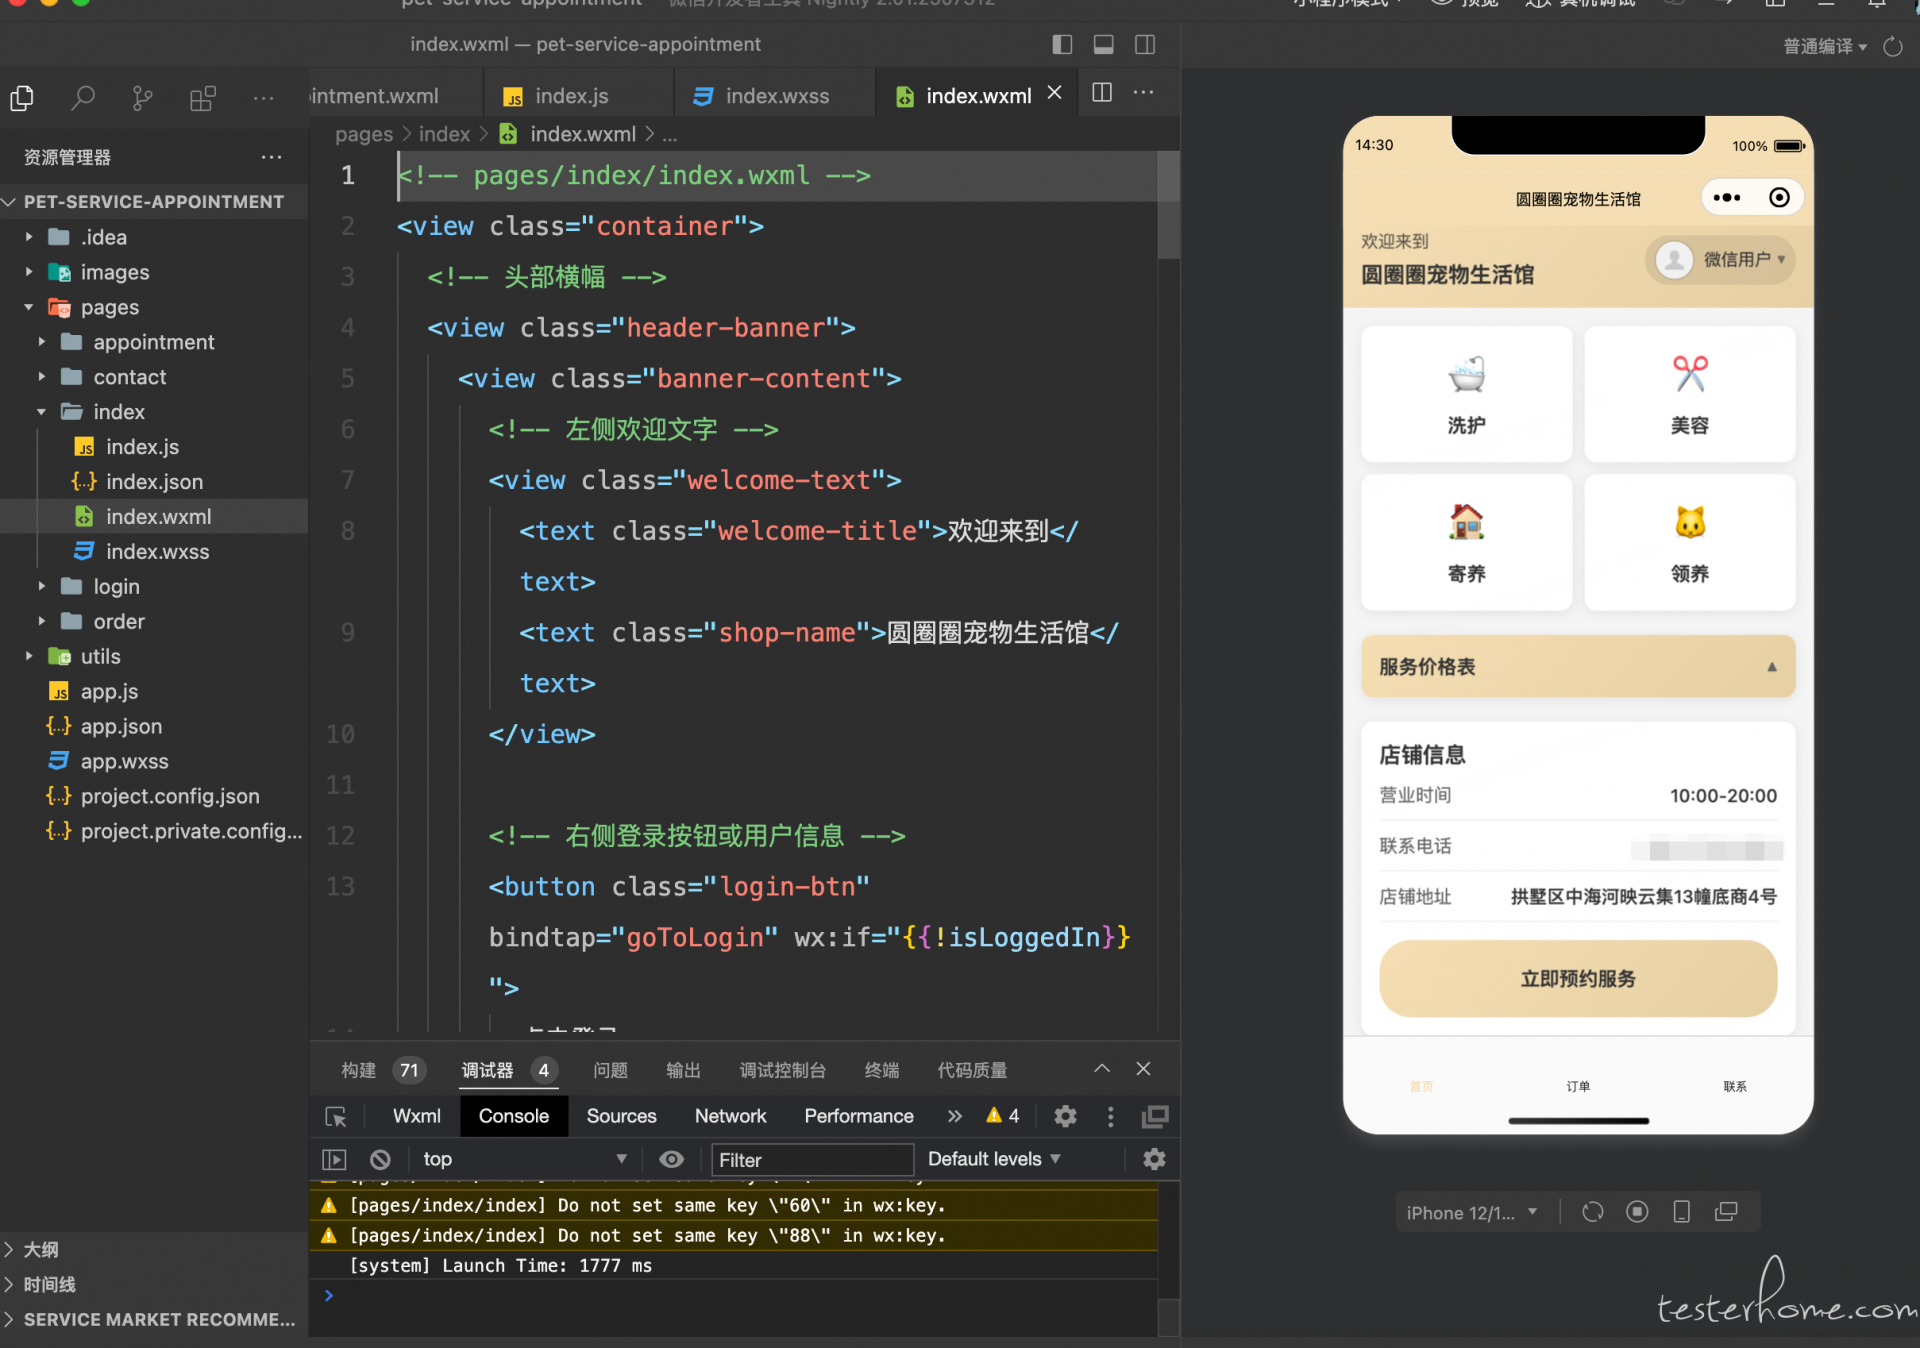
Task: Close the debug panel with X
Action: coord(1143,1069)
